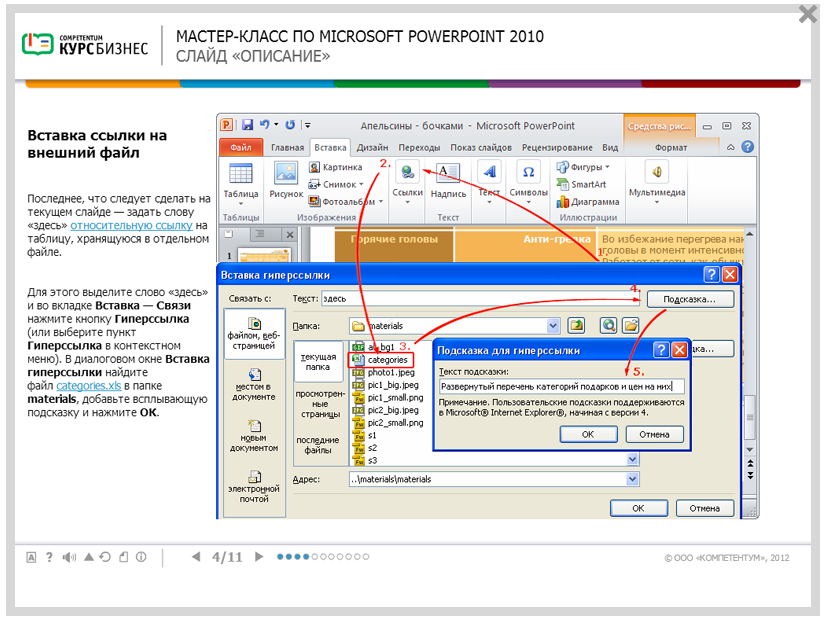The height and width of the screenshot is (626, 828).
Task: Collapse the ribbon with the caret icon
Action: pyautogui.click(x=731, y=147)
